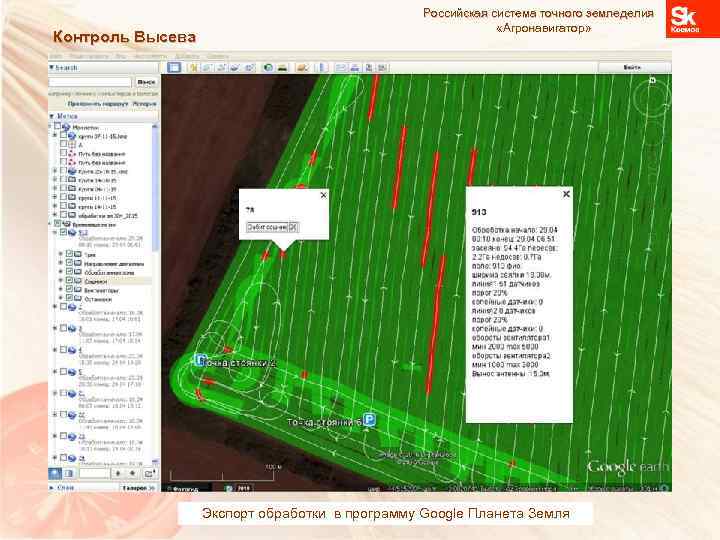Move selected place up with arrow button
Viewport: 720px width, 540px height.
pos(118,473)
